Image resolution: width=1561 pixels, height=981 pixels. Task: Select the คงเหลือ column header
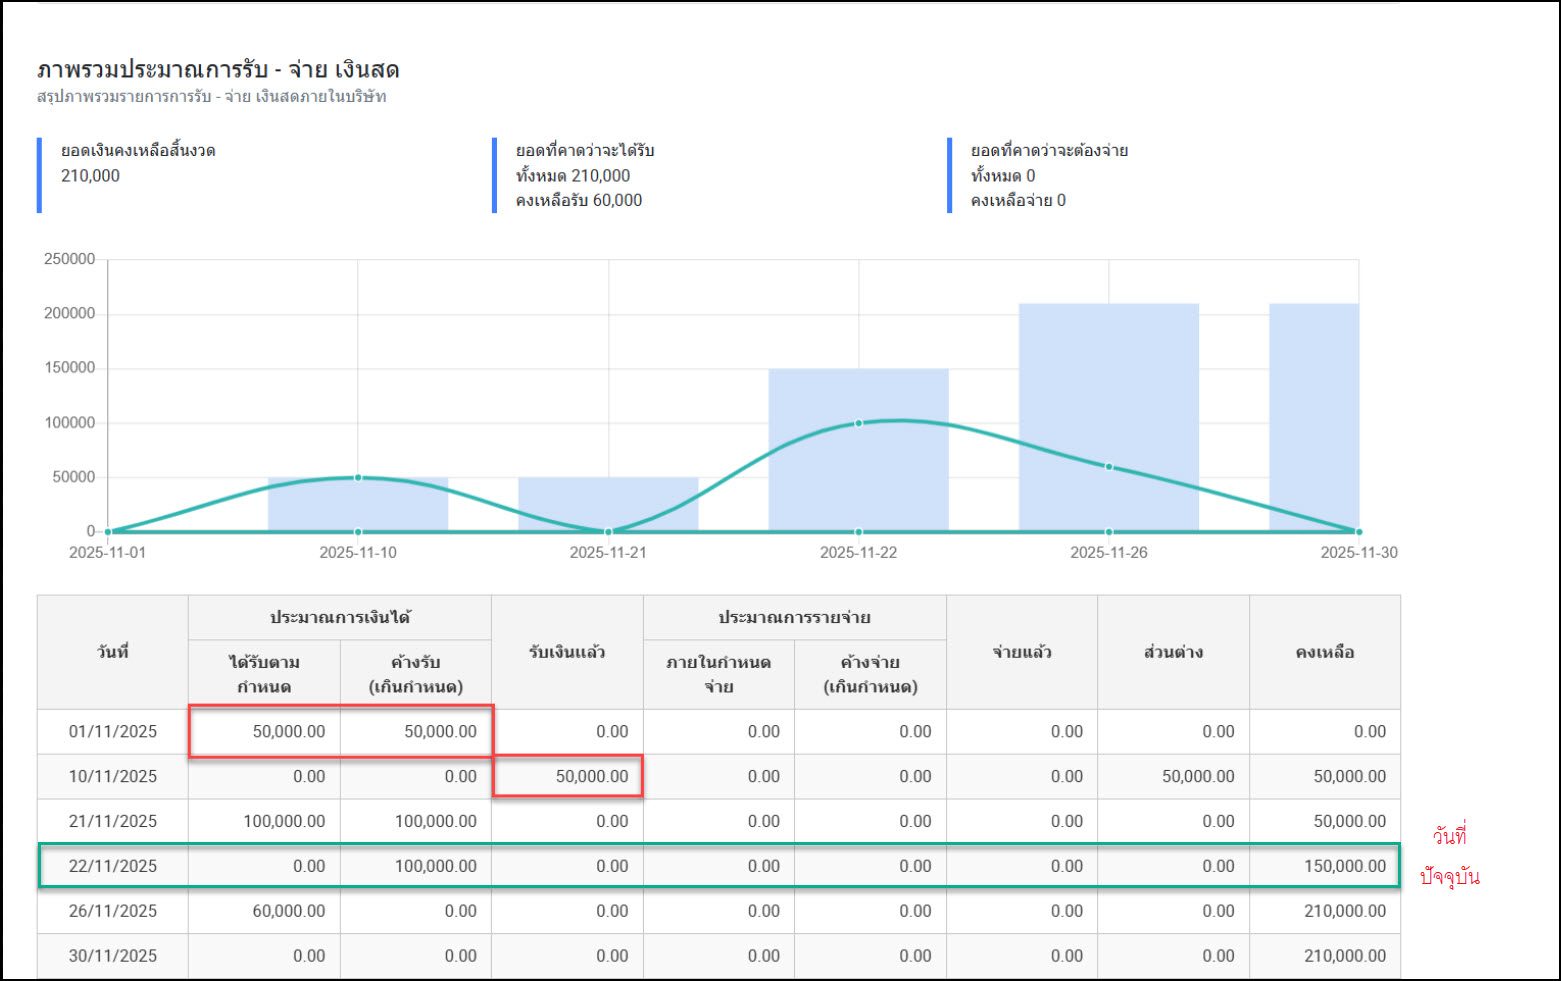(x=1324, y=652)
